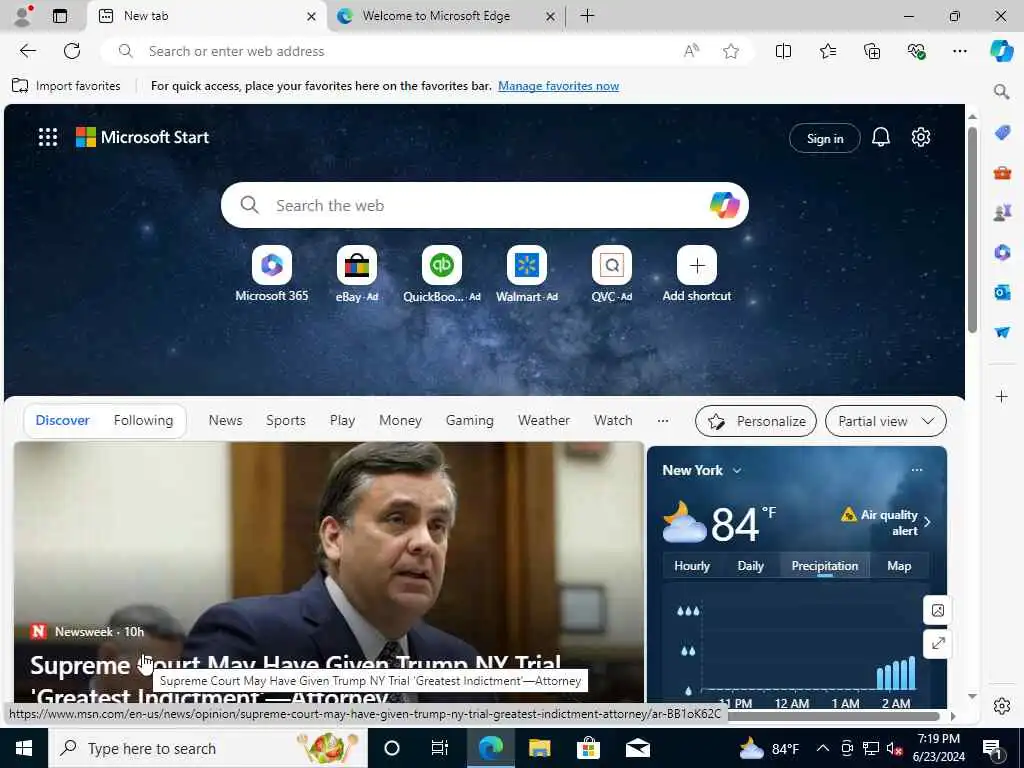The width and height of the screenshot is (1024, 768).
Task: Open the Windows Start menu
Action: pos(24,748)
